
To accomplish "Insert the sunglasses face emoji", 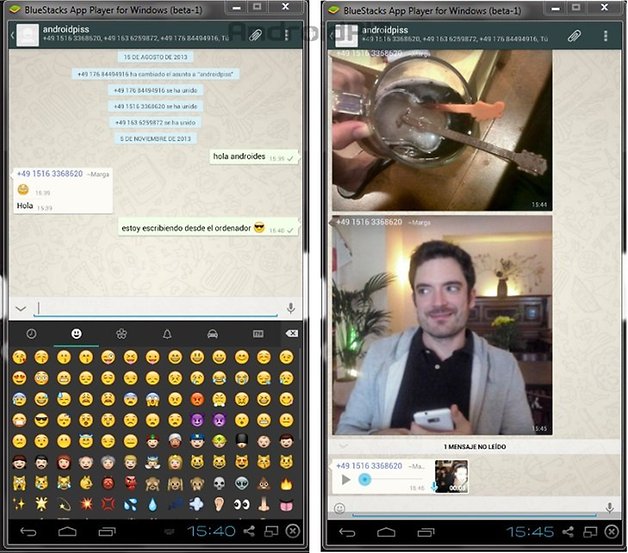I will 41,420.
